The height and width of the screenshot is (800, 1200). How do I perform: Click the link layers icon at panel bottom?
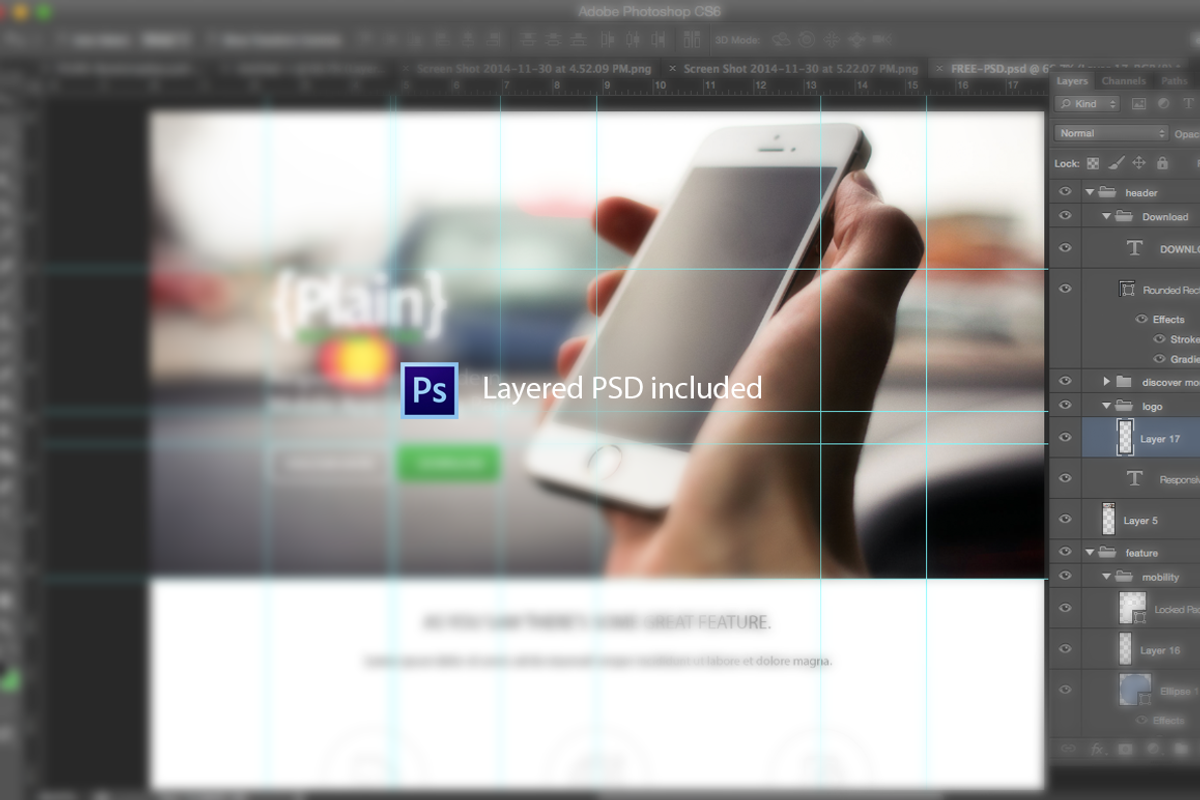point(1067,748)
